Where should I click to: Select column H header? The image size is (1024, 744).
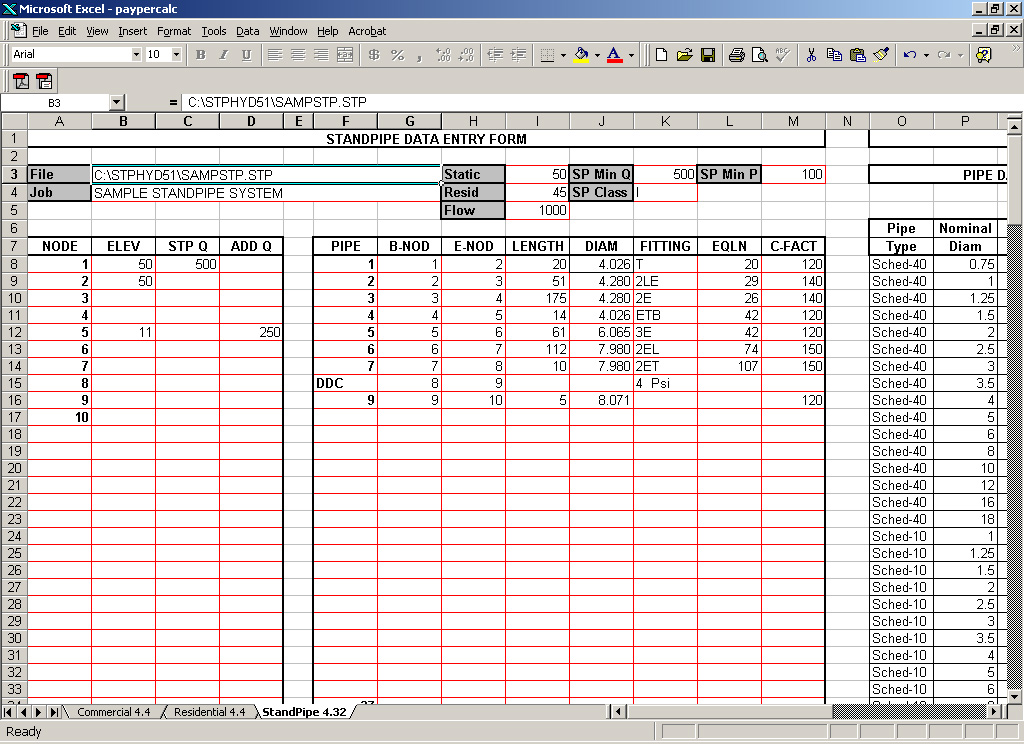click(x=473, y=121)
